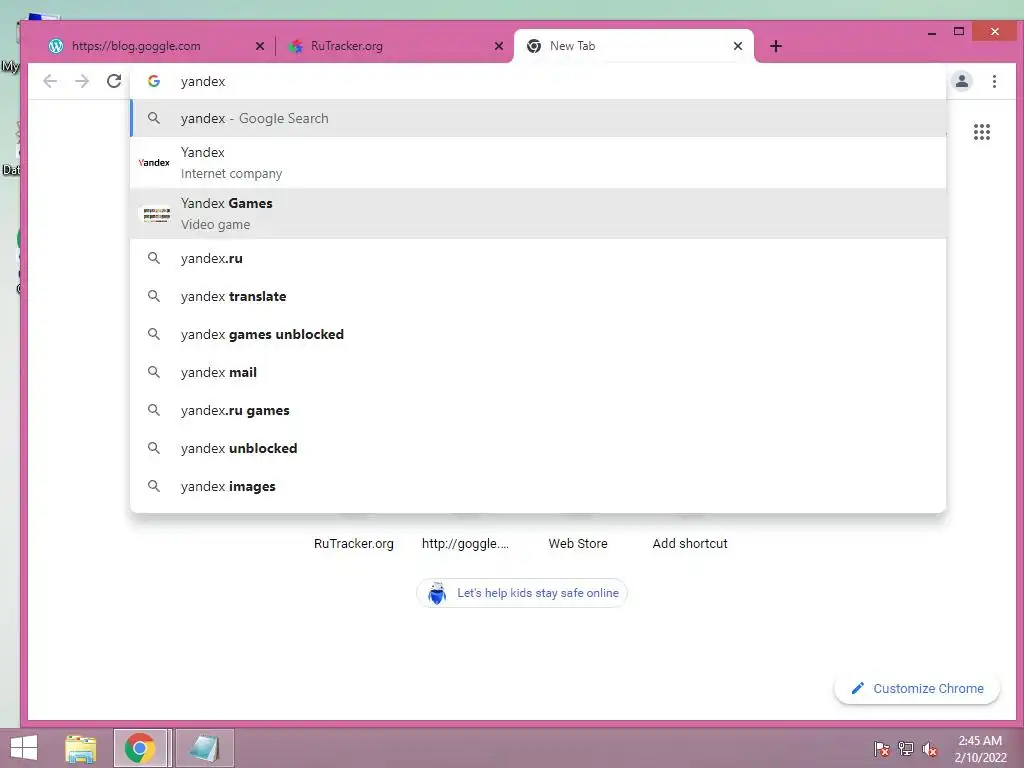Click the network tray icon

[x=906, y=749]
